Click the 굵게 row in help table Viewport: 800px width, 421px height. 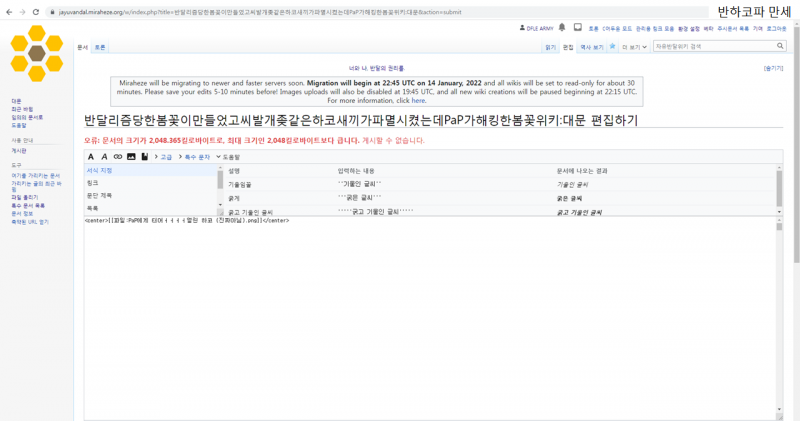coord(500,198)
